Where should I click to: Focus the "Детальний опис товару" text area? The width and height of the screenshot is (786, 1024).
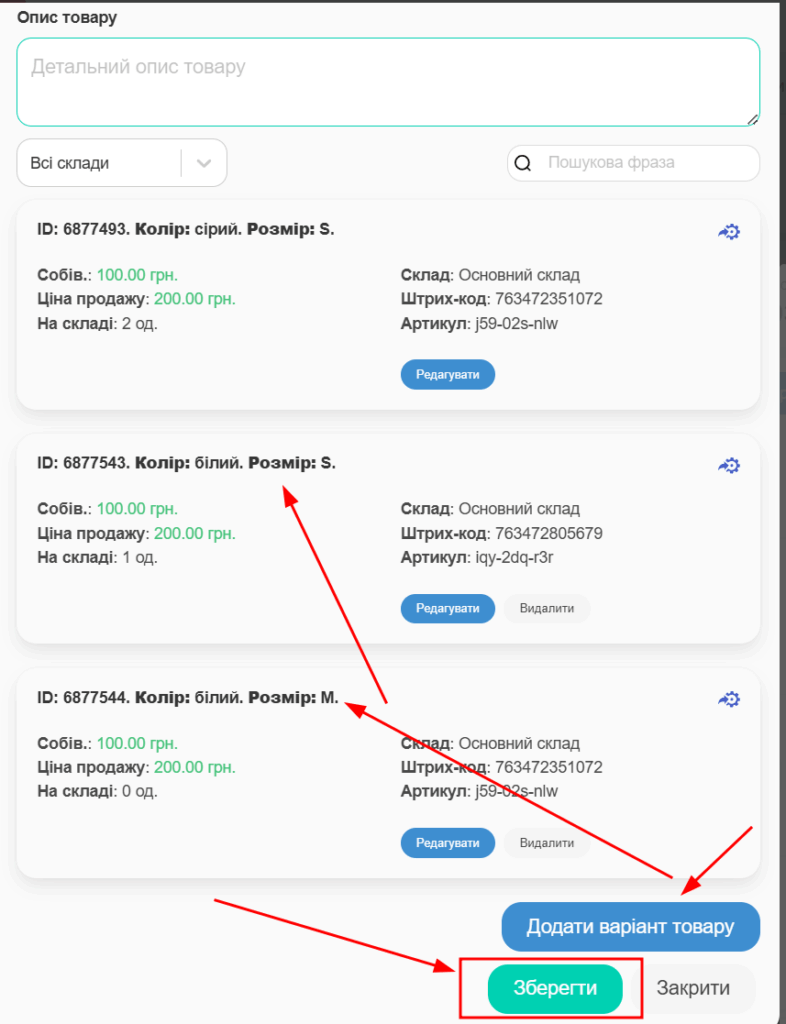(387, 82)
